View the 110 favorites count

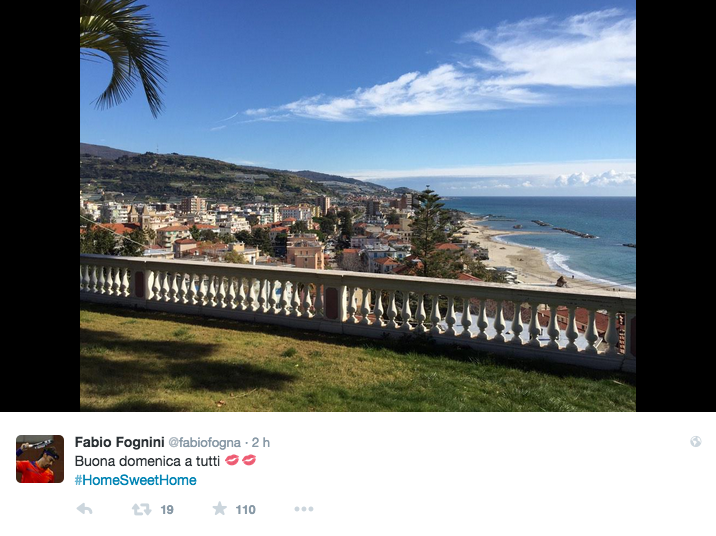[x=245, y=510]
